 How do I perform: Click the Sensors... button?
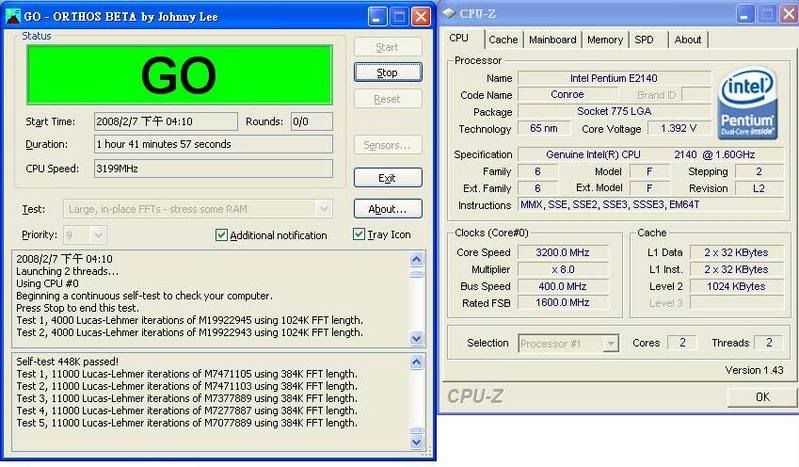pyautogui.click(x=388, y=145)
